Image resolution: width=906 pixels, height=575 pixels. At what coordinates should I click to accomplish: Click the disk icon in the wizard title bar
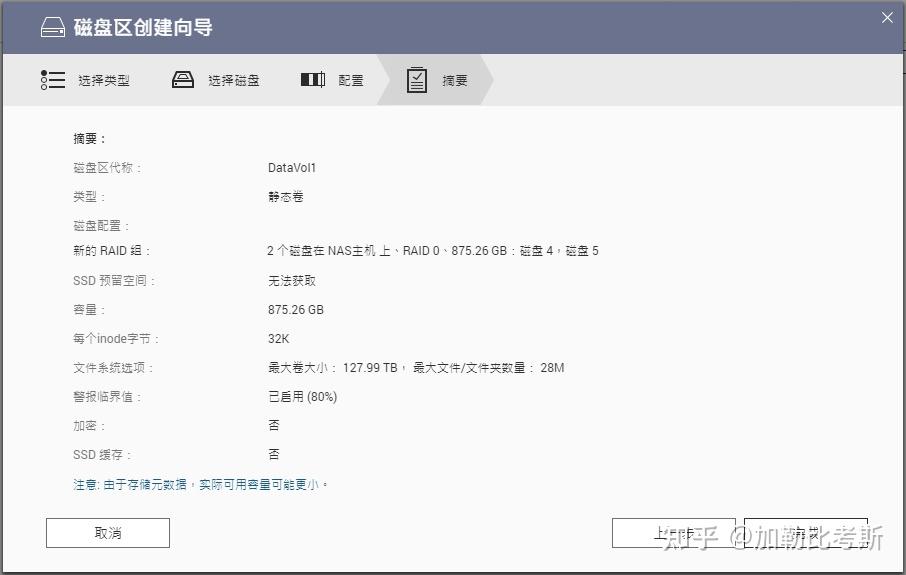[x=53, y=27]
